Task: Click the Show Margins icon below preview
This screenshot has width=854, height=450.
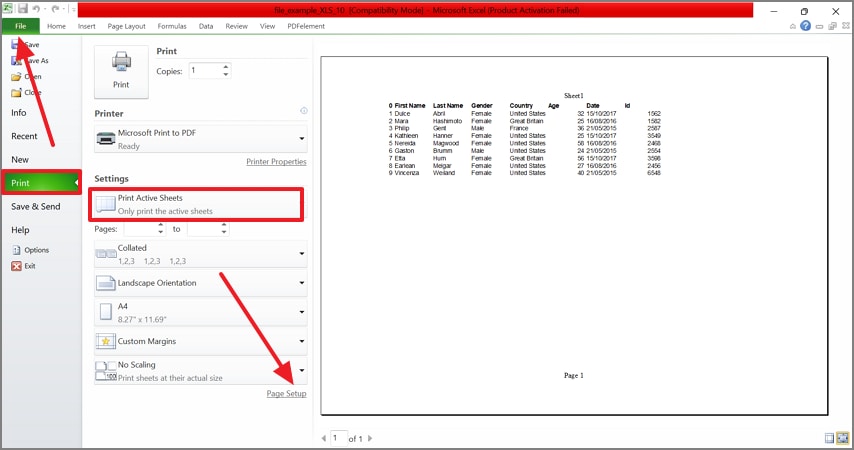Action: tap(829, 438)
